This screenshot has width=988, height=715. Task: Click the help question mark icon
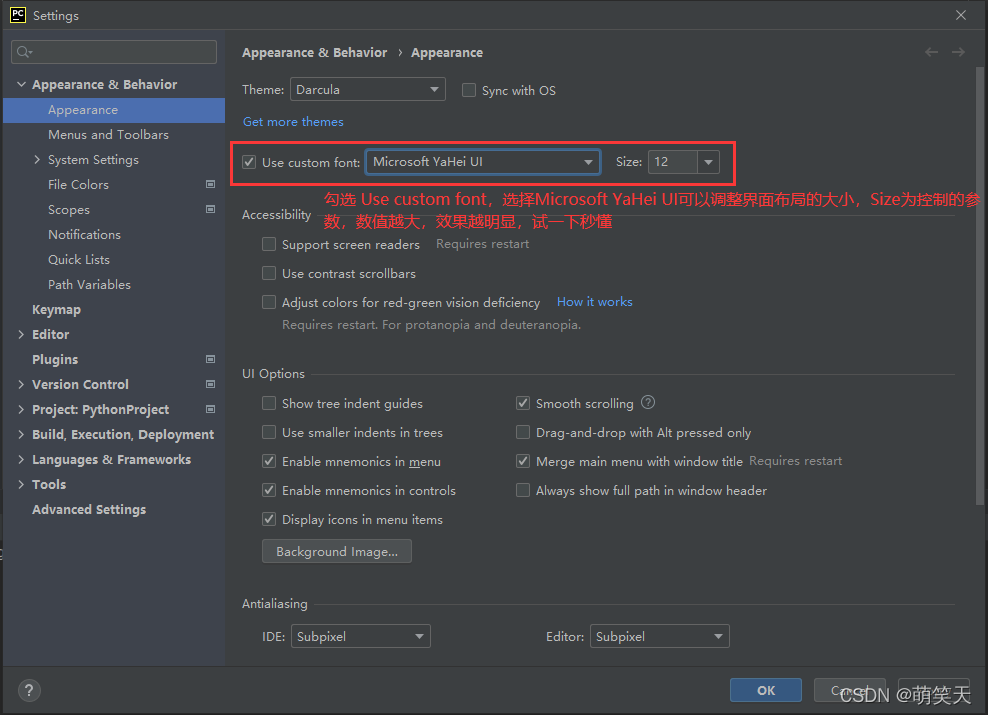point(29,690)
